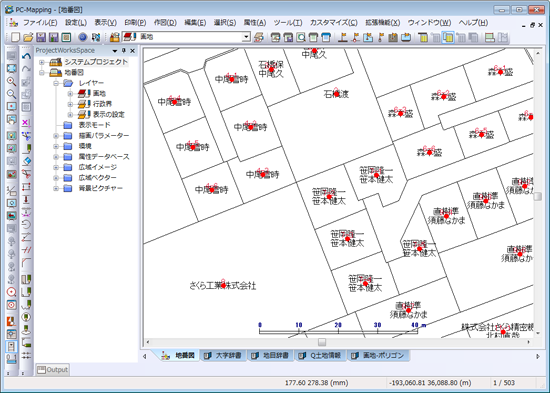Switch to the 画地-ポリゴン tab
The height and width of the screenshot is (393, 550).
pos(378,356)
